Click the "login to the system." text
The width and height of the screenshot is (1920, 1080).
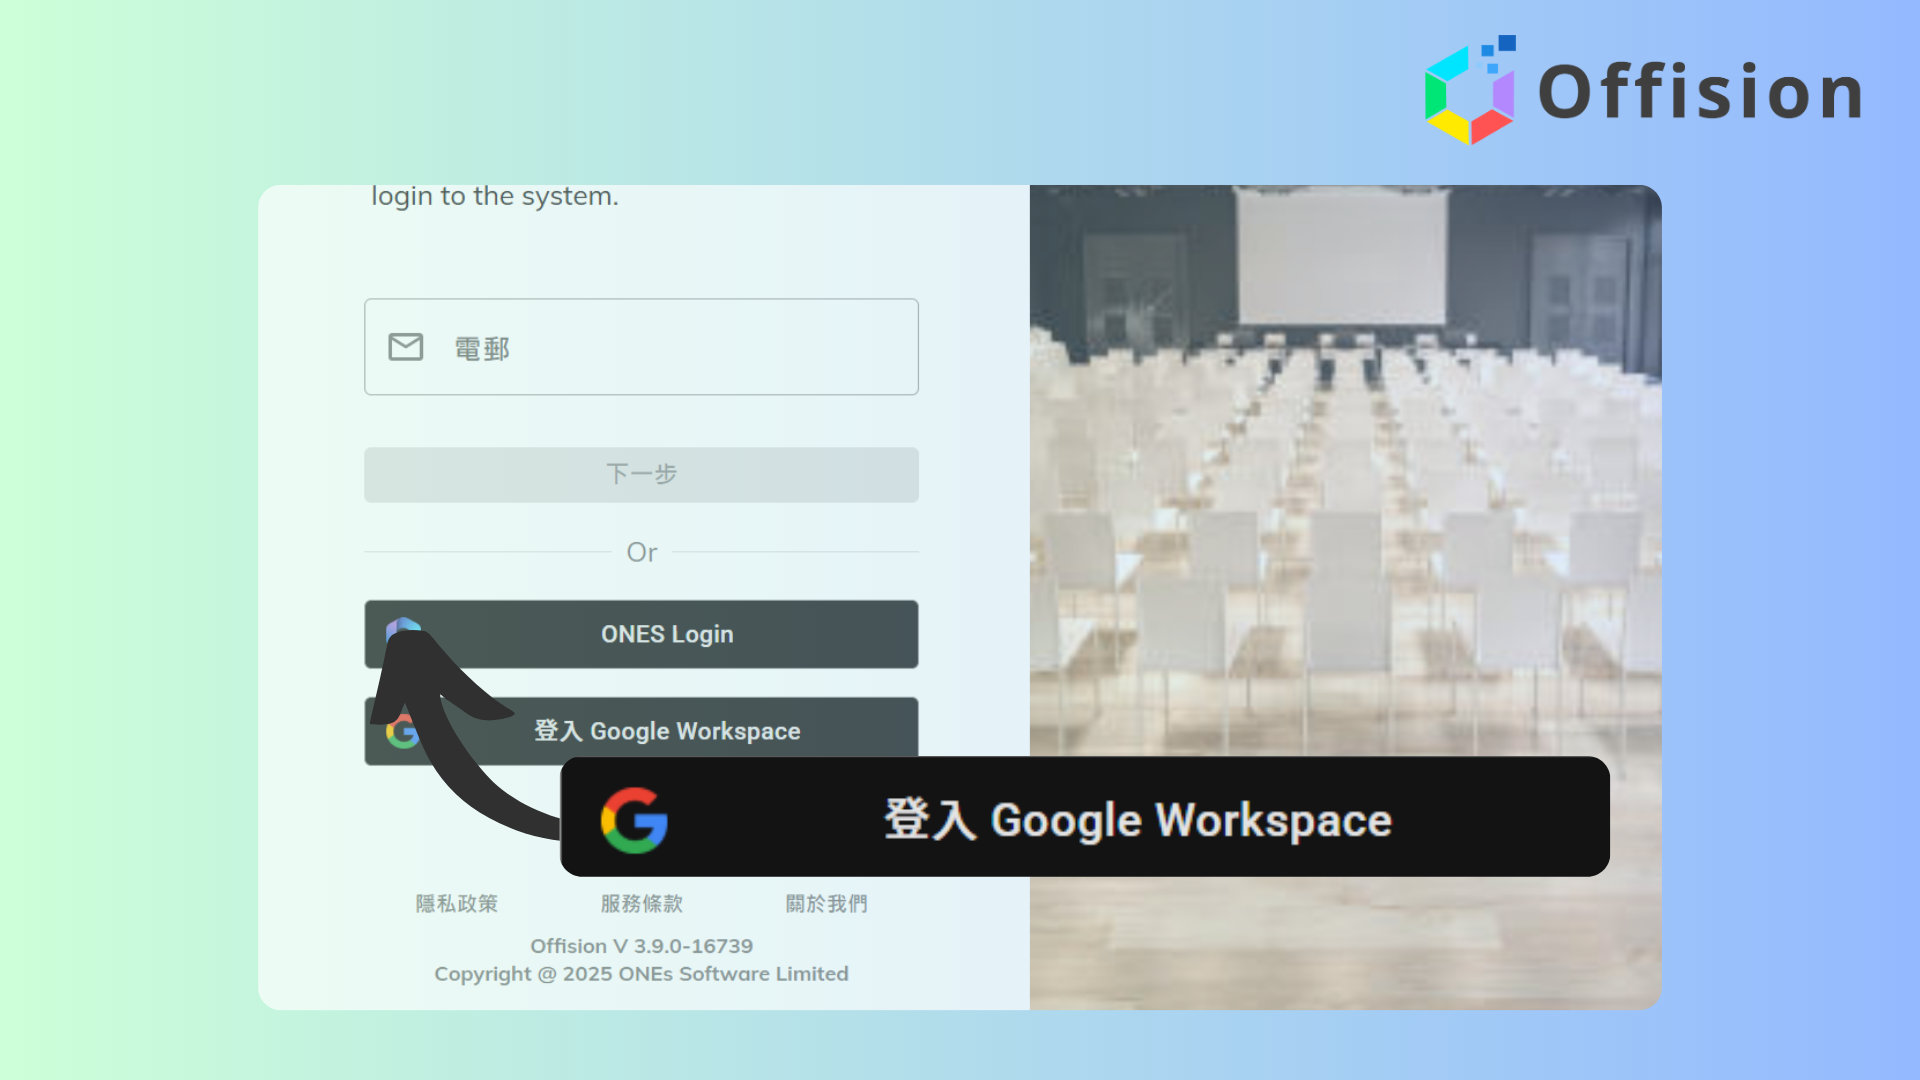[495, 196]
